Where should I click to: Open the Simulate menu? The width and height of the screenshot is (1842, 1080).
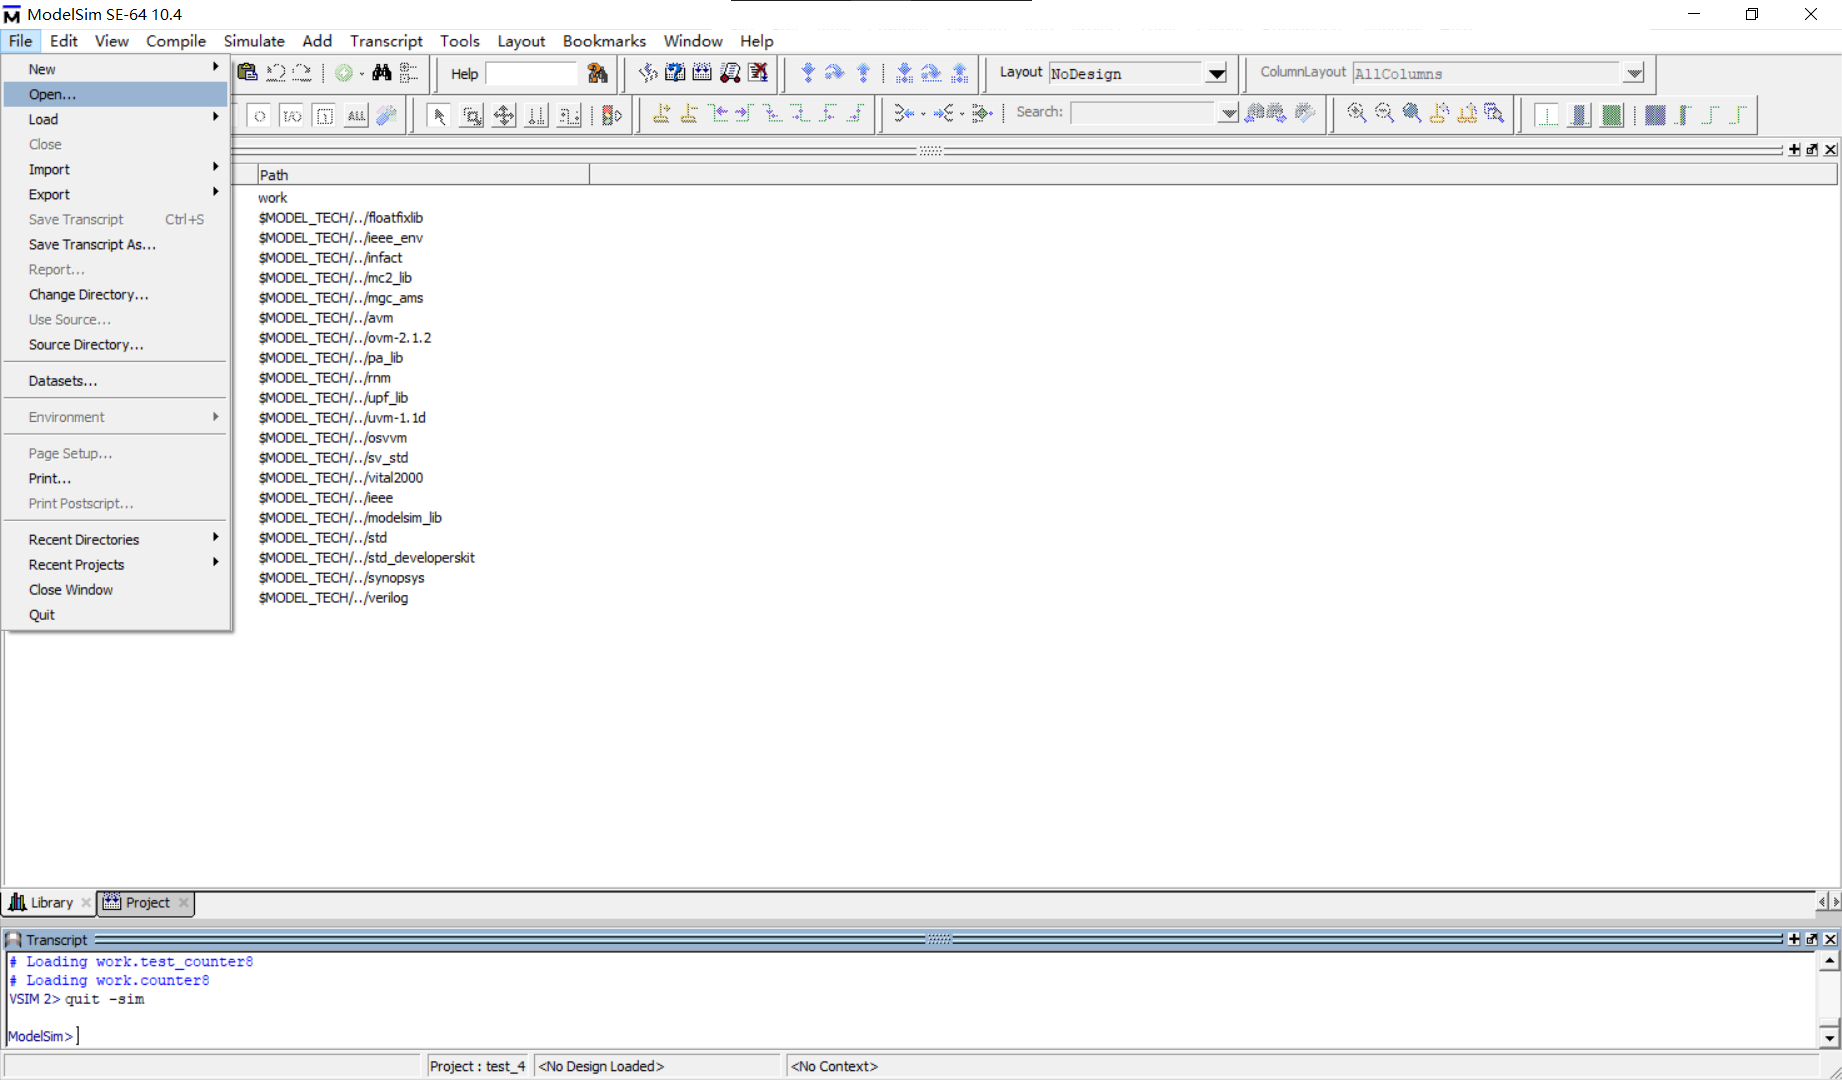(254, 41)
